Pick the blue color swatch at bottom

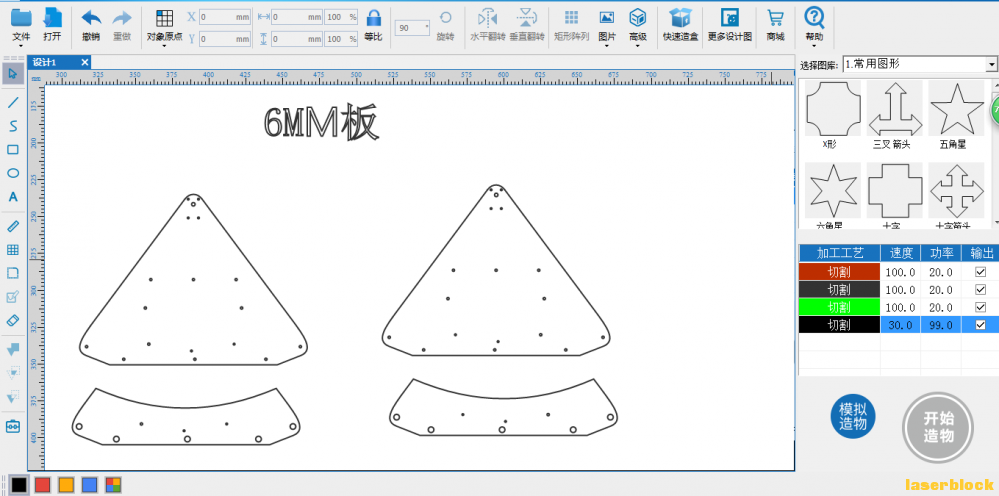pyautogui.click(x=90, y=485)
